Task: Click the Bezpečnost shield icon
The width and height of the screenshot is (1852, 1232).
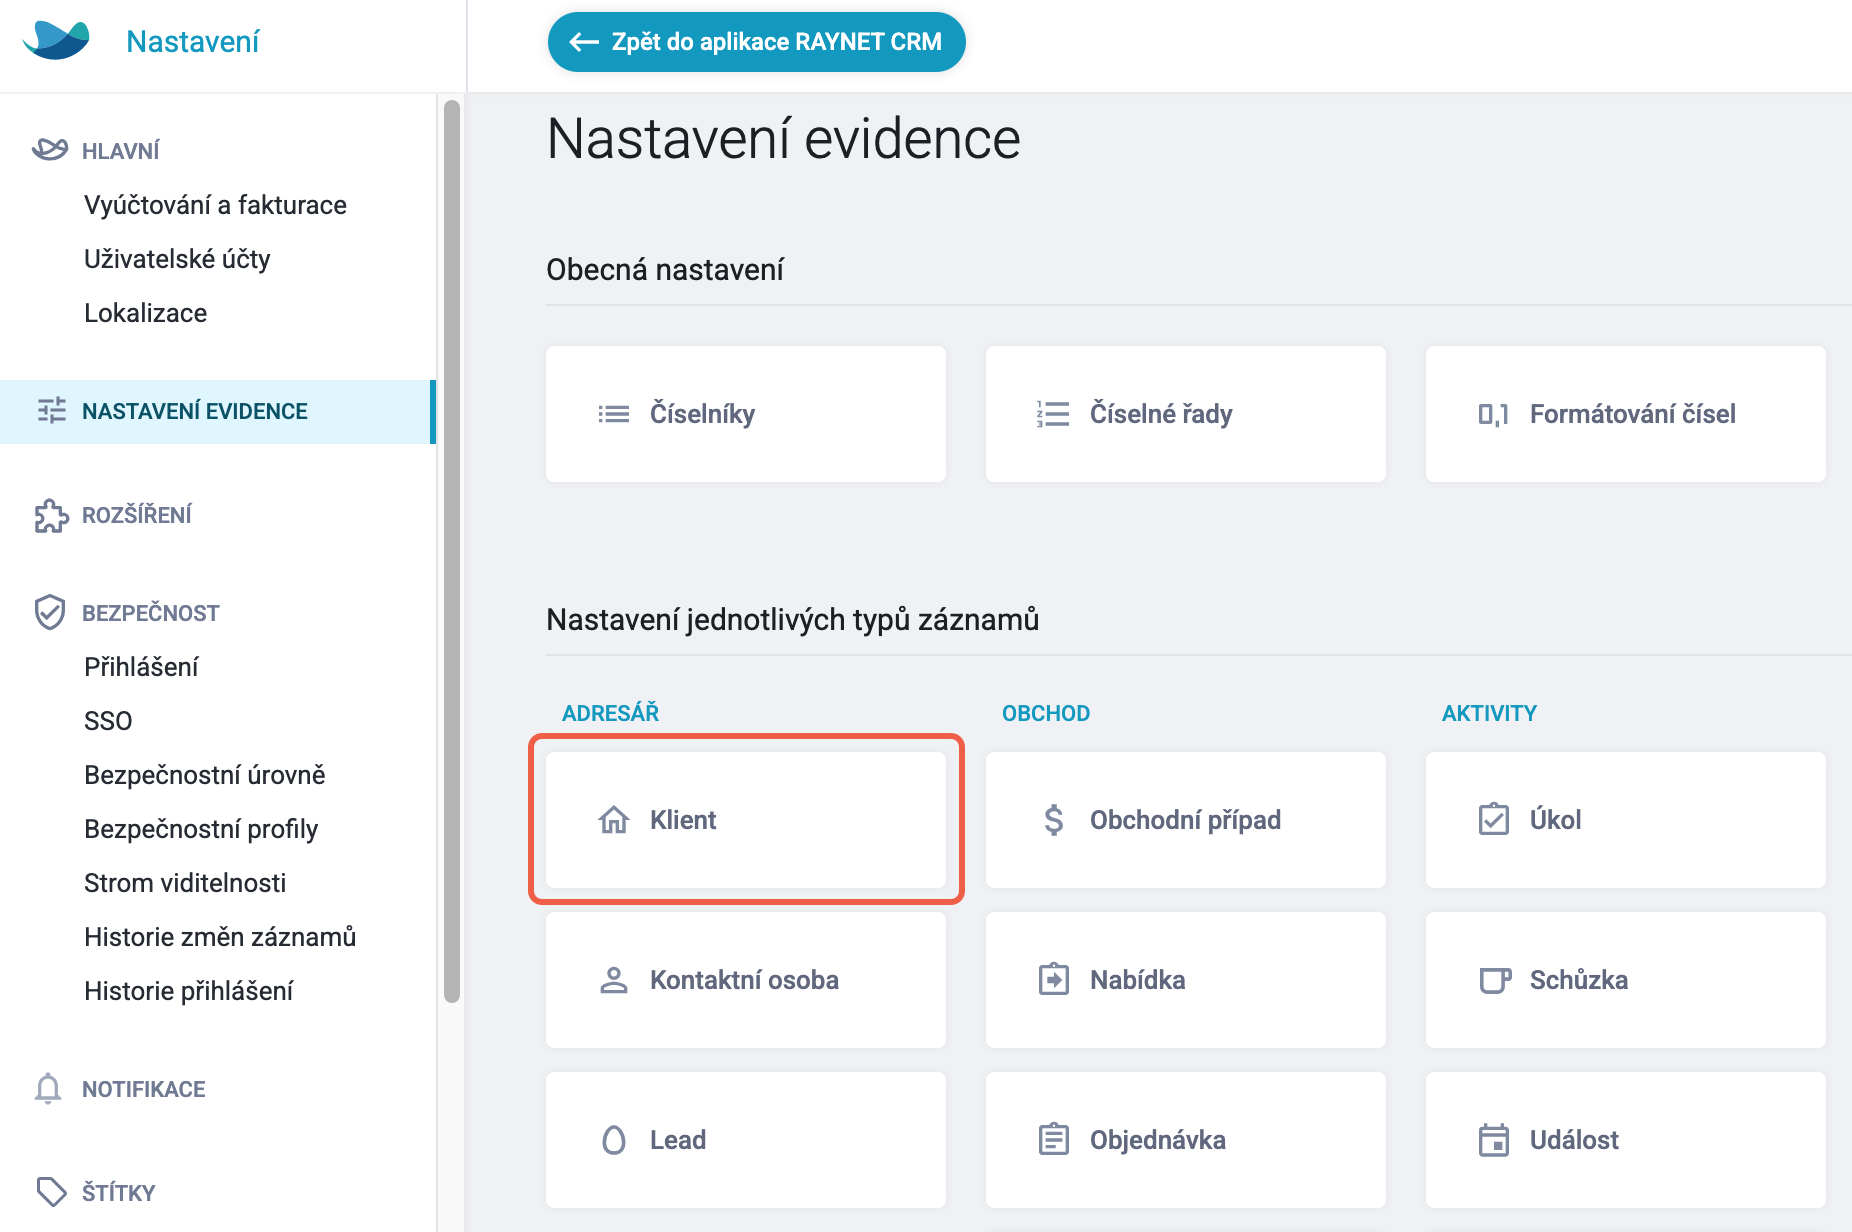Action: click(x=50, y=612)
